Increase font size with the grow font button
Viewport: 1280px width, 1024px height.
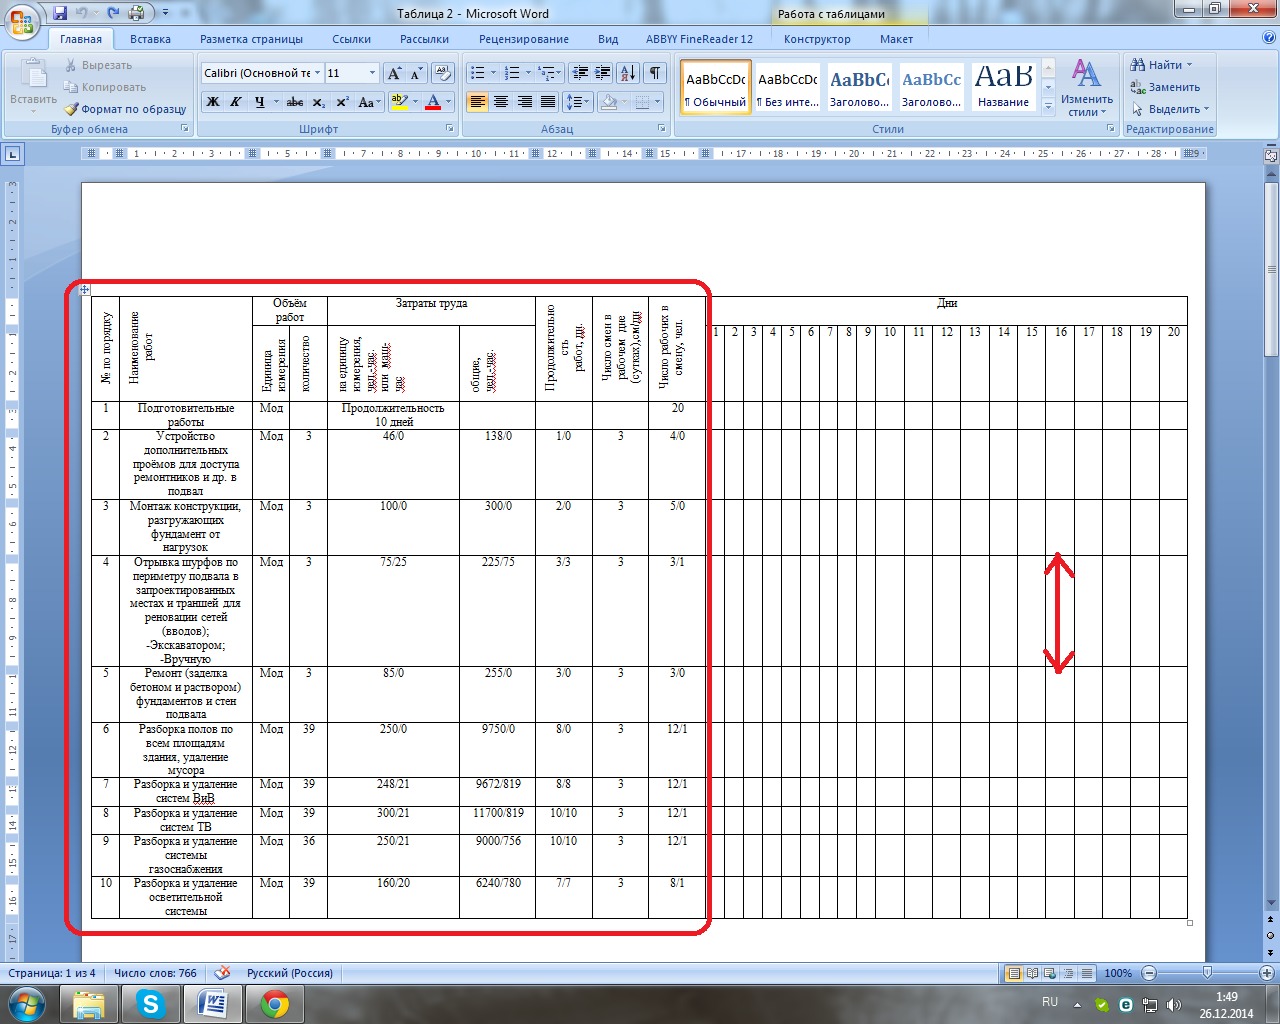[394, 73]
